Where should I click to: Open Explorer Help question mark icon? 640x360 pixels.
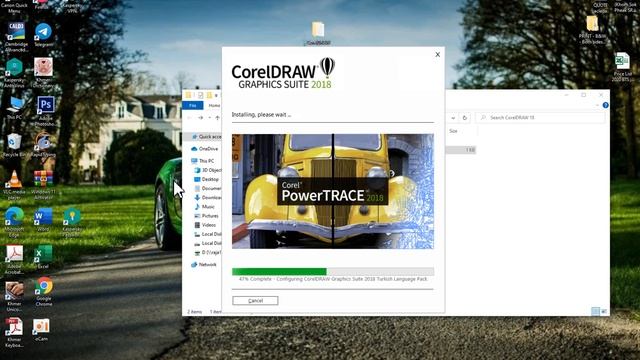605,105
